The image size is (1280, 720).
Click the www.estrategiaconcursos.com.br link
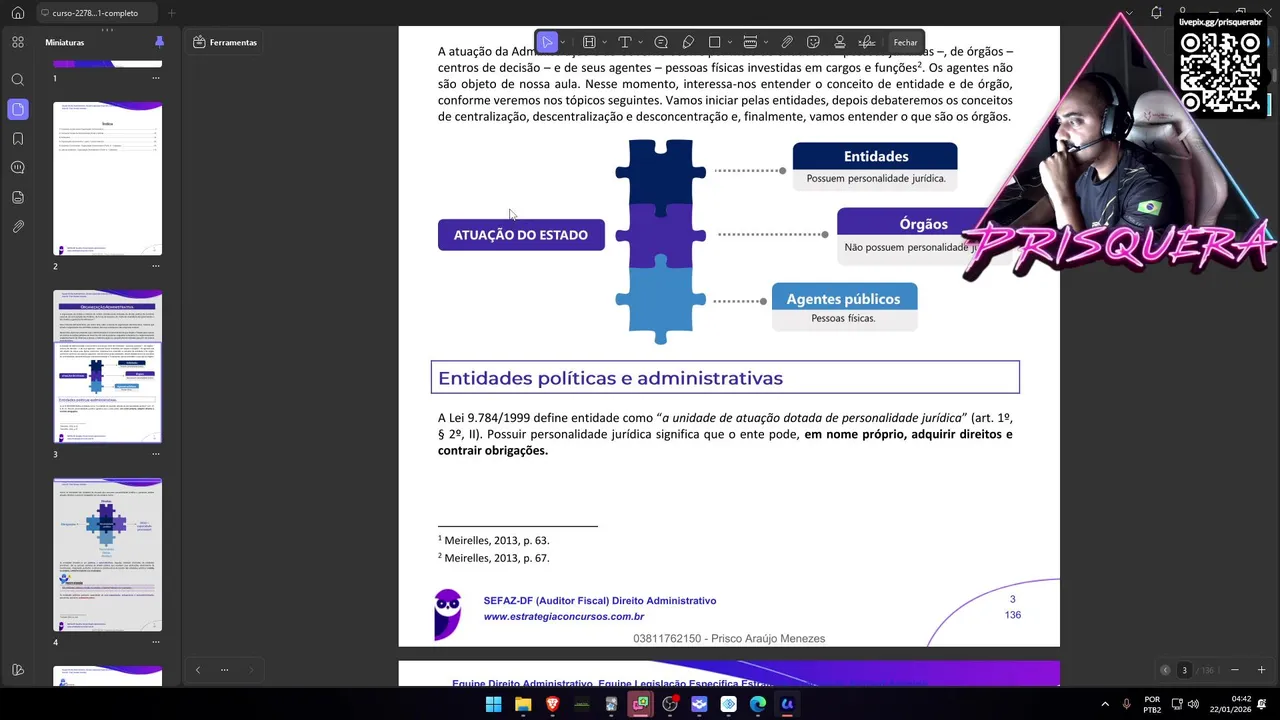(564, 617)
